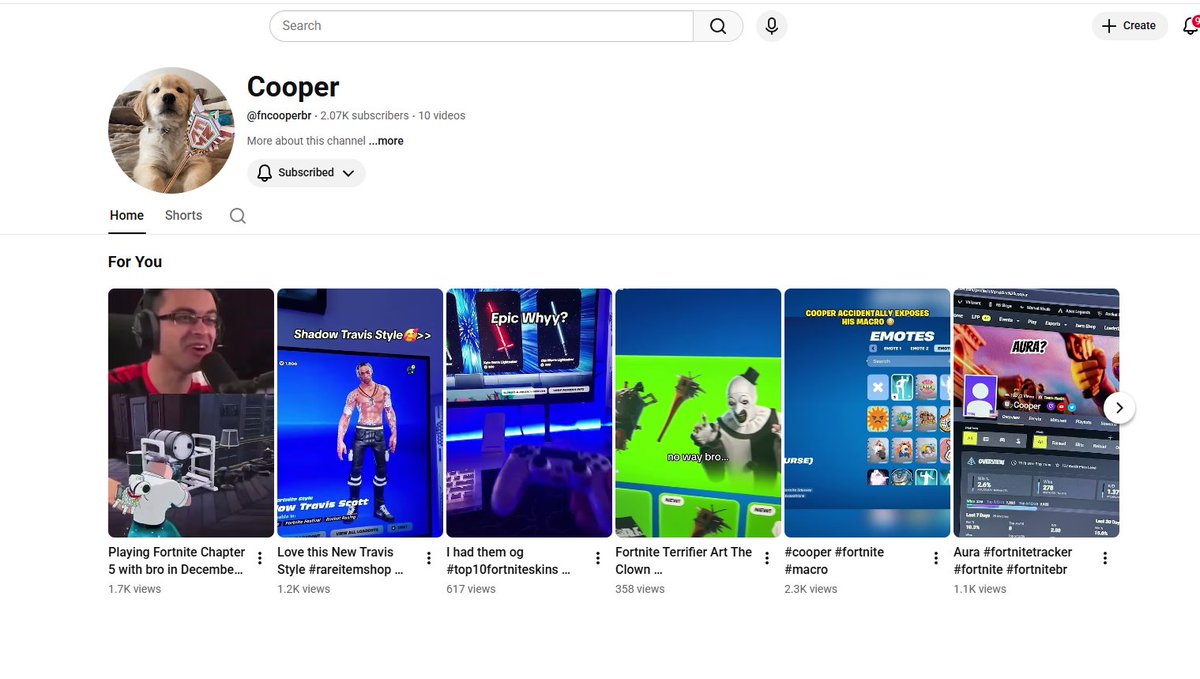
Task: Click the 1.7K views label
Action: pos(135,589)
